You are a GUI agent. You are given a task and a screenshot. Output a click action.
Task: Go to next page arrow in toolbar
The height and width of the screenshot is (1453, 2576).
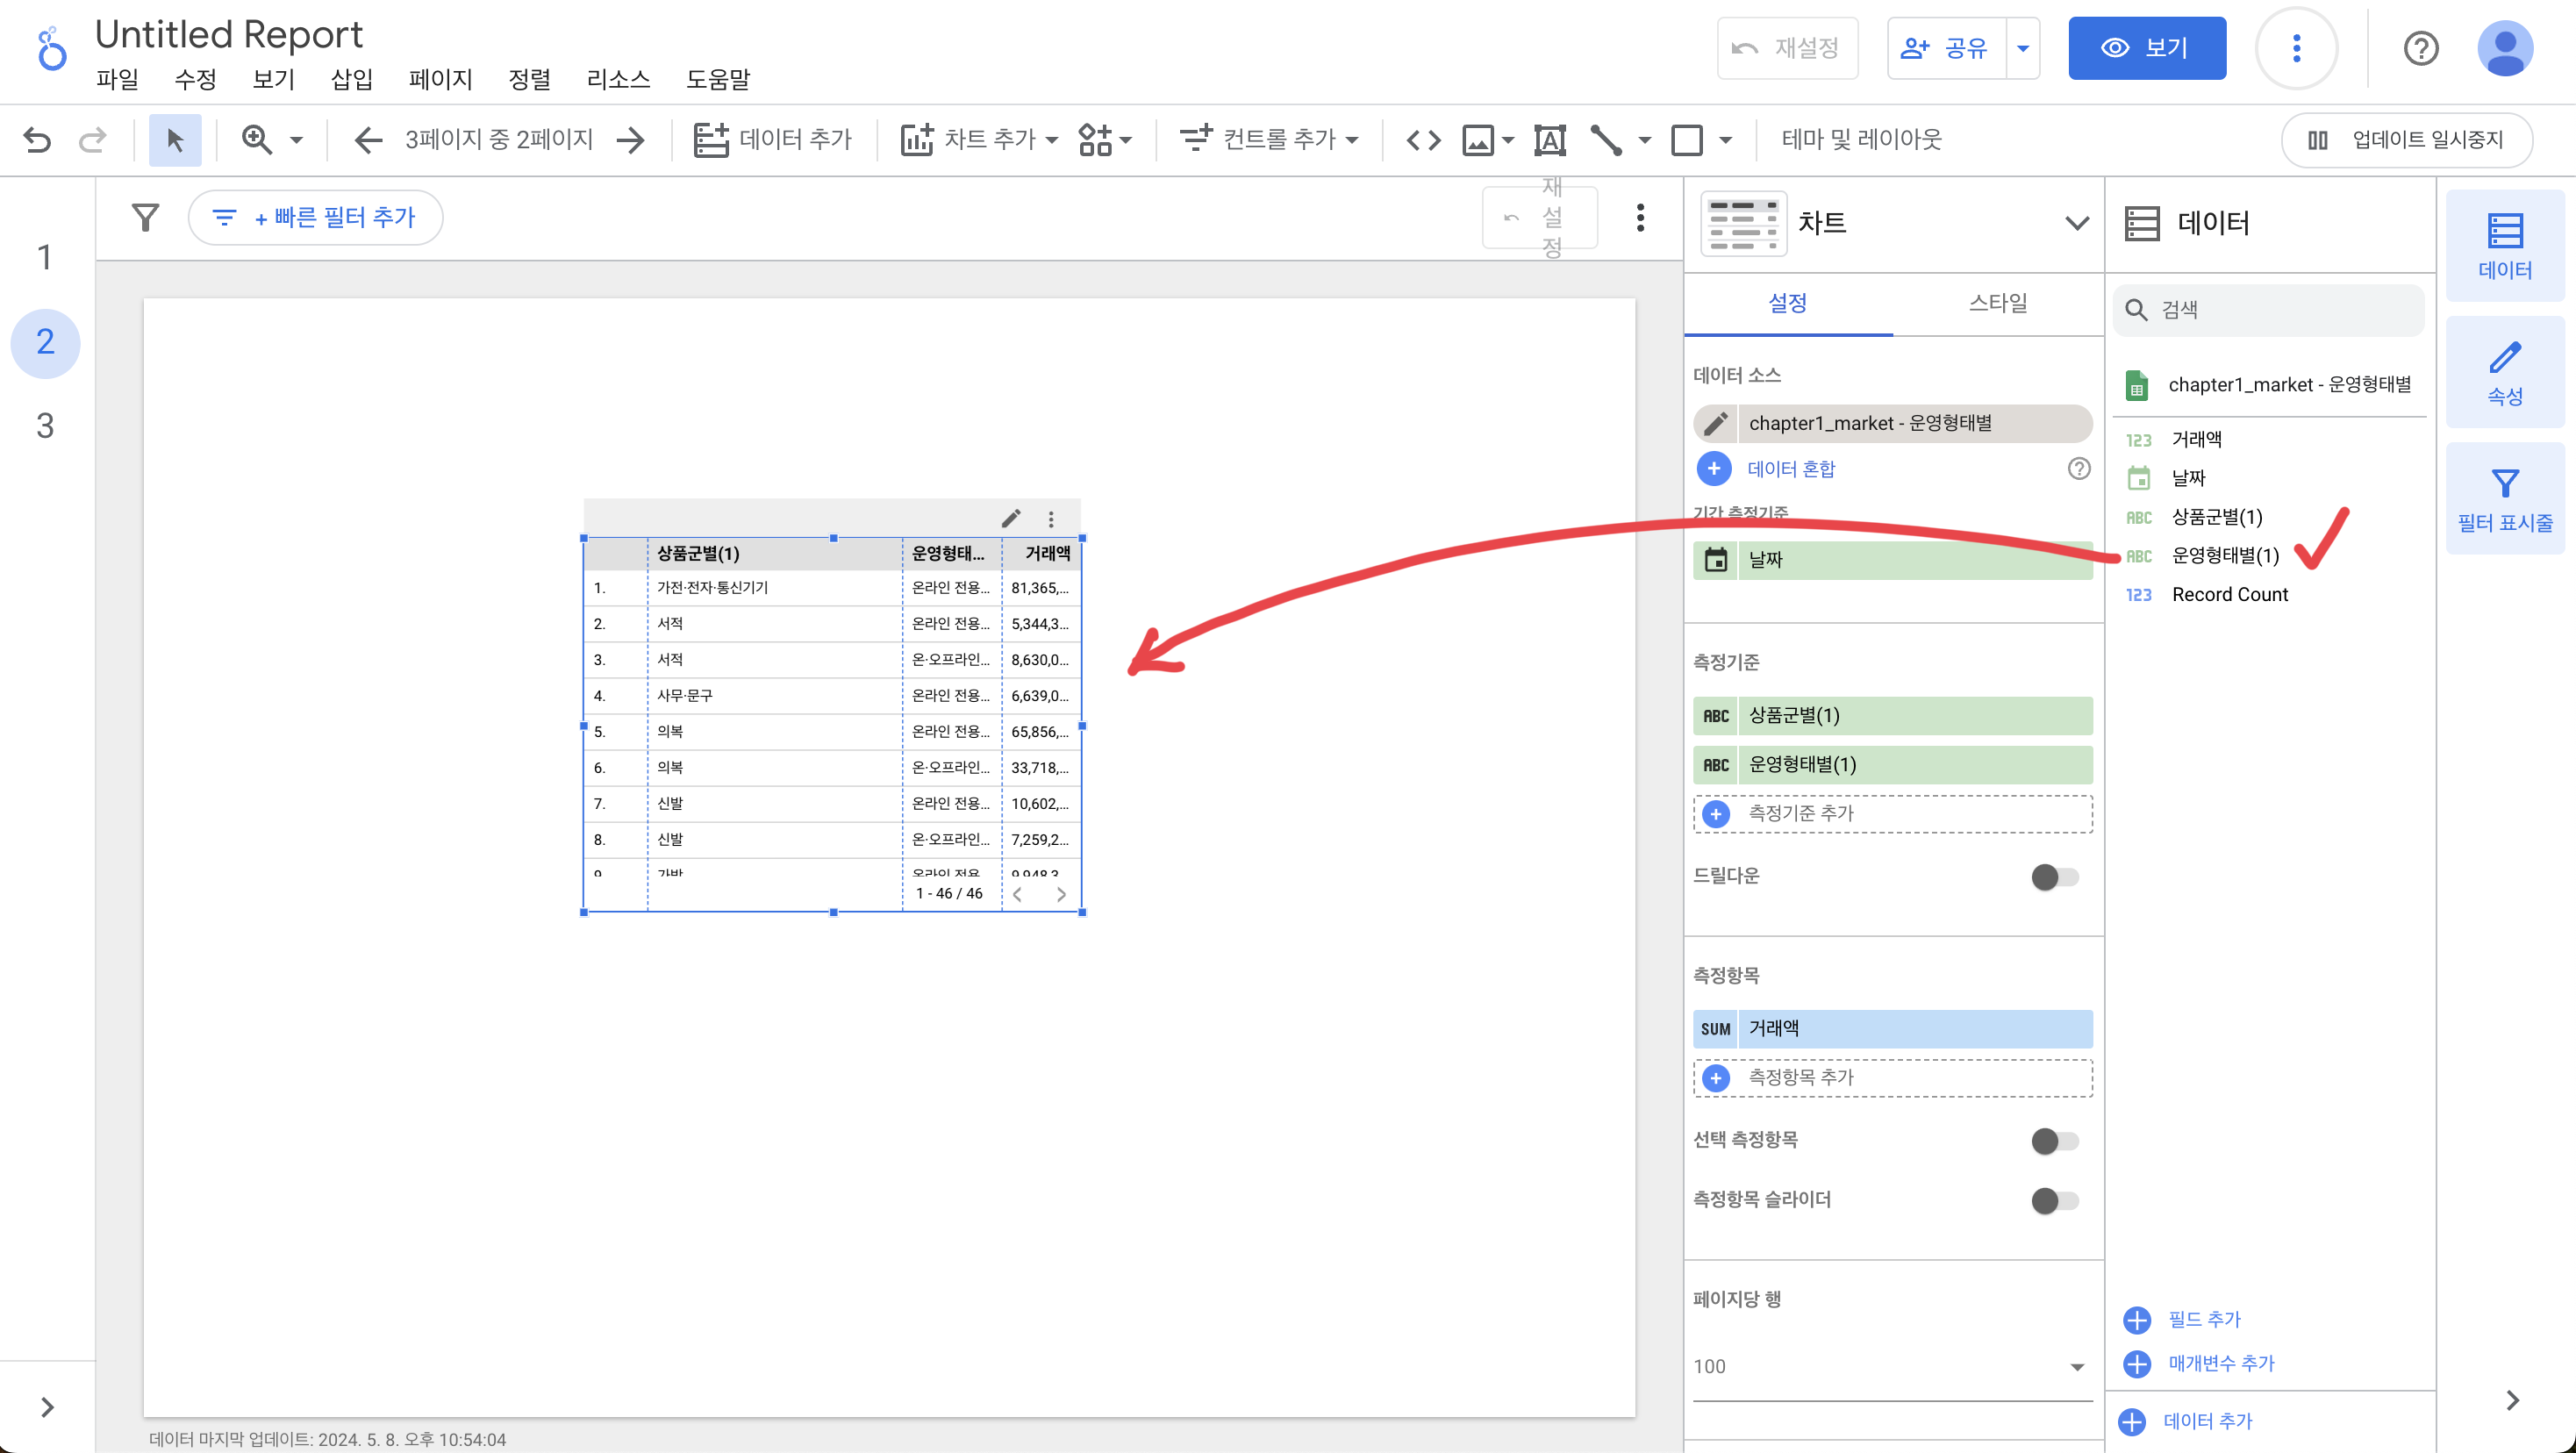coord(631,139)
